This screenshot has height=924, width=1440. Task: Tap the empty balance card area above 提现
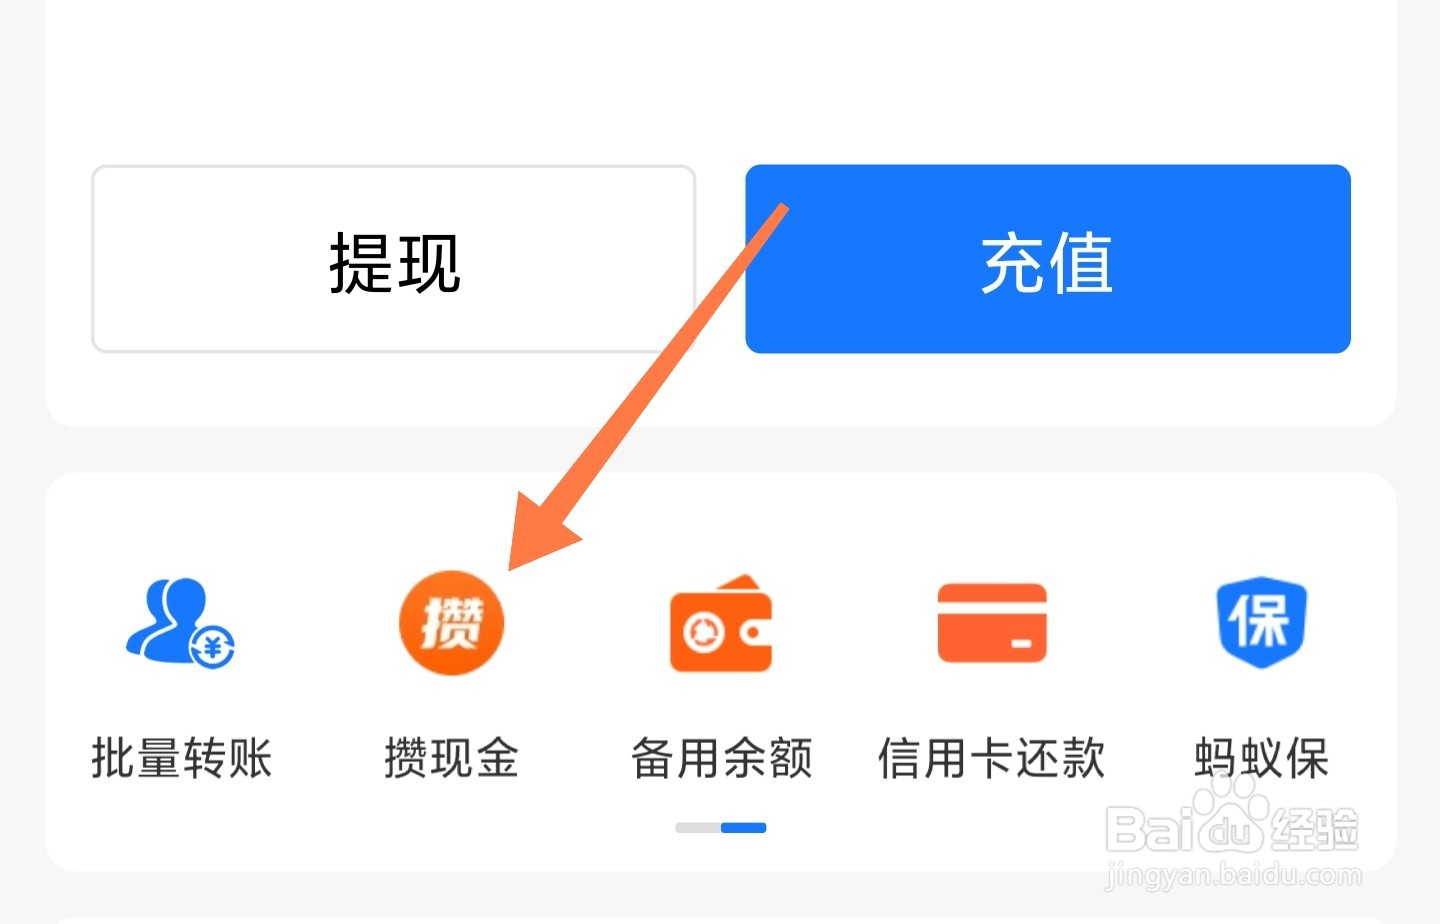[720, 80]
